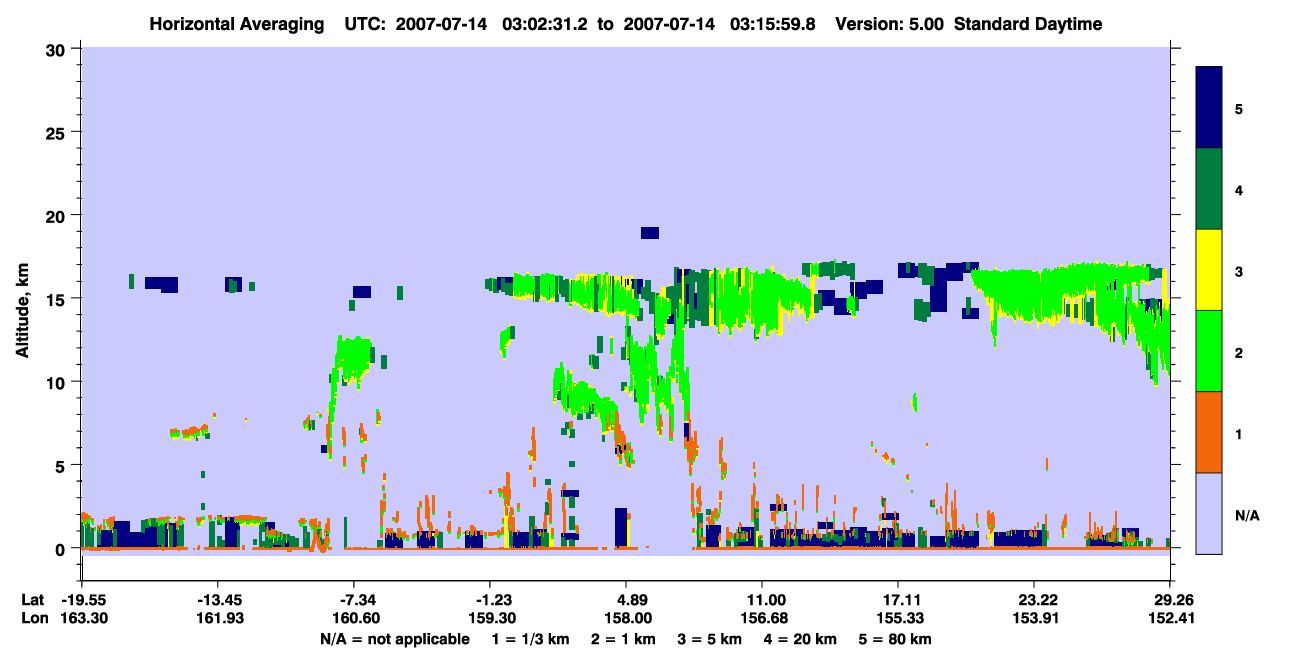Click the y-axis tick label 25
The width and height of the screenshot is (1300, 667).
pyautogui.click(x=57, y=132)
